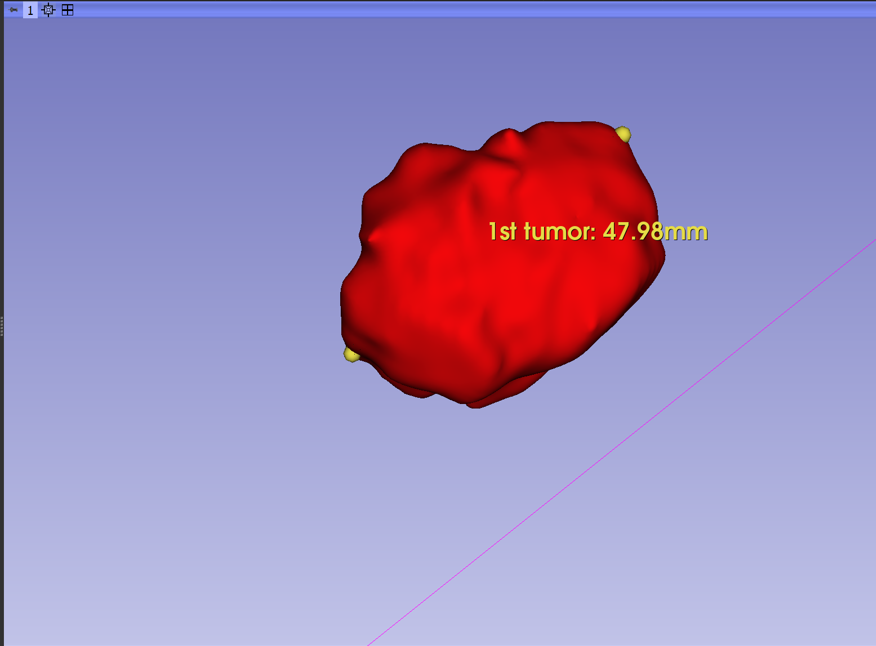Click the pushpin icon in view controller

point(13,10)
